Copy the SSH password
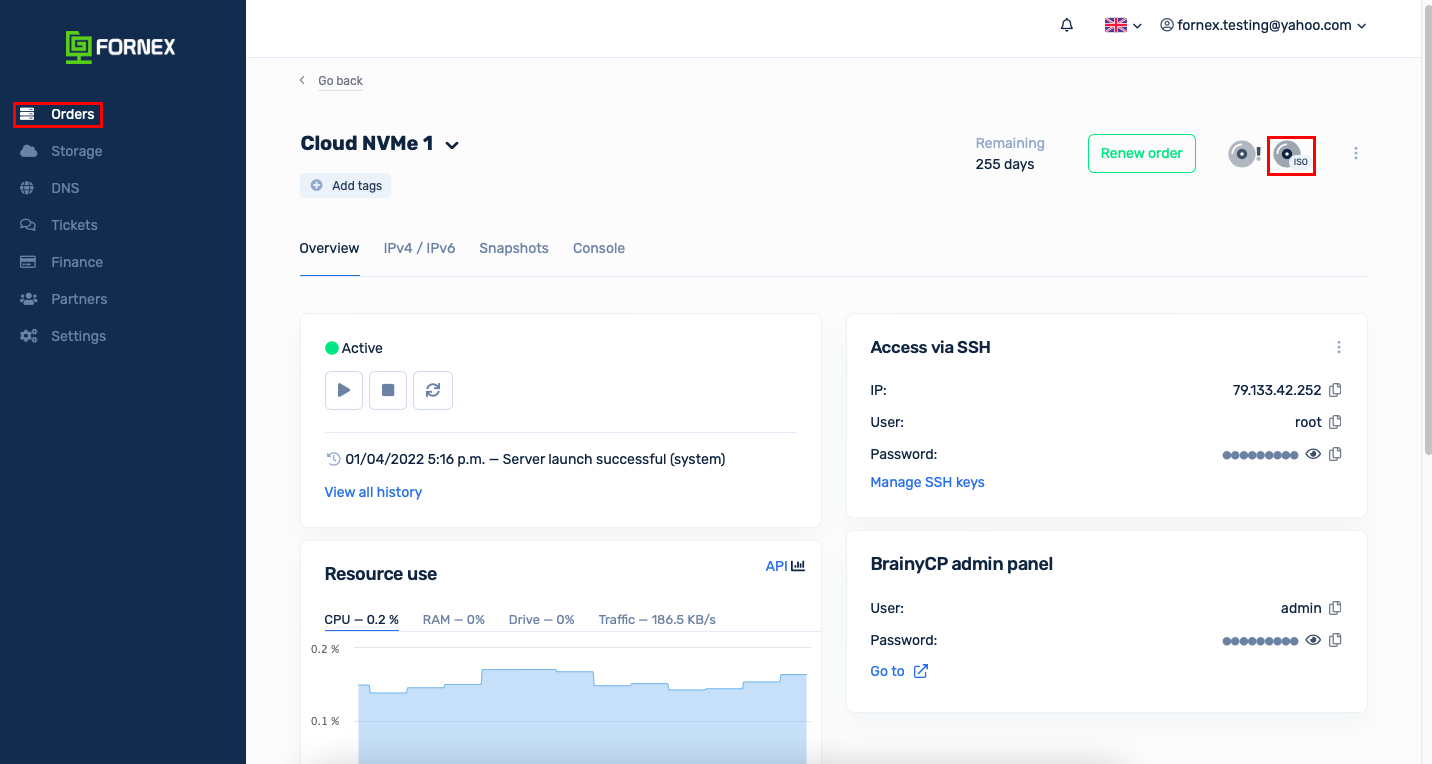This screenshot has width=1432, height=764. coord(1335,454)
